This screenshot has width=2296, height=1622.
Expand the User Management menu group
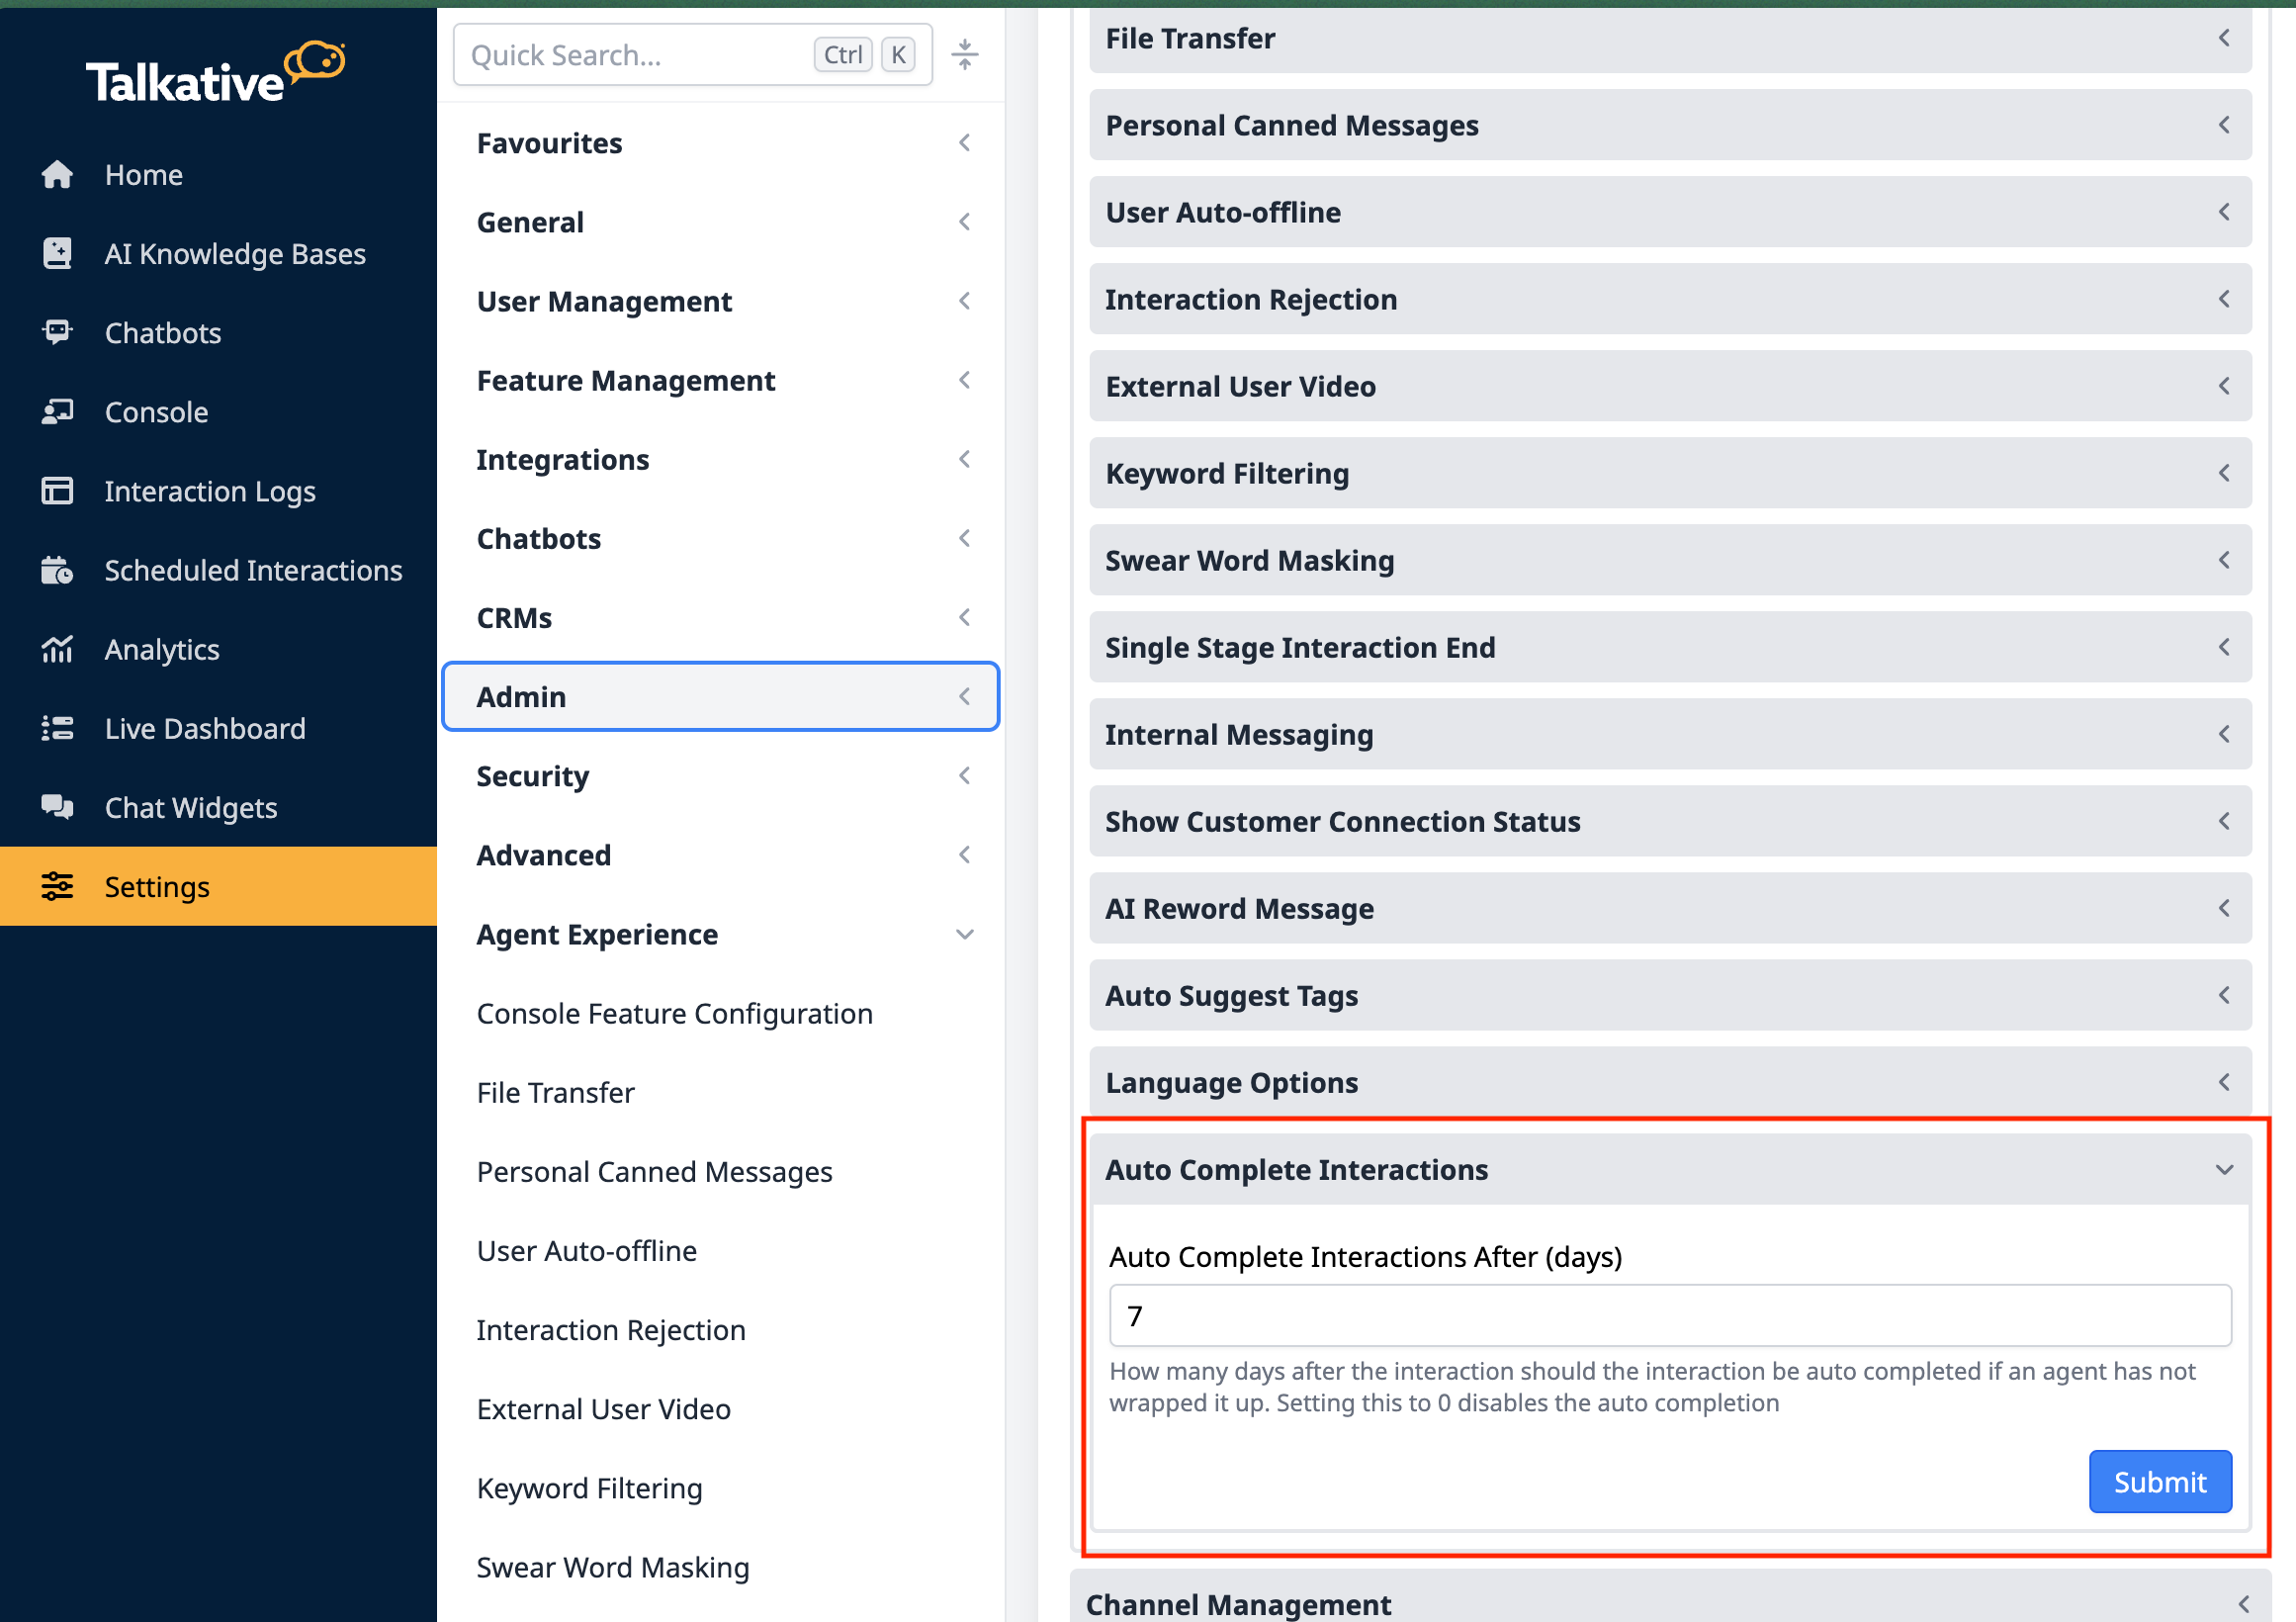[x=720, y=301]
